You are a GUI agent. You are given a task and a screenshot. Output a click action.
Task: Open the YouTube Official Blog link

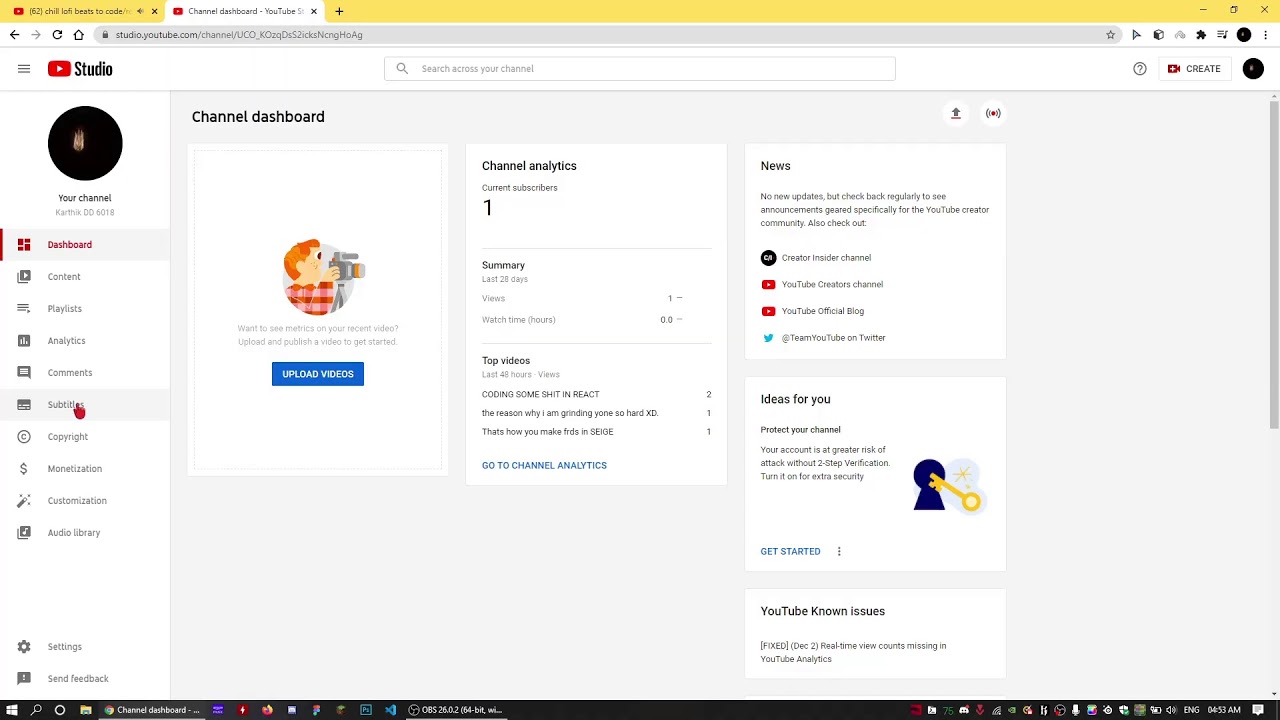click(822, 311)
